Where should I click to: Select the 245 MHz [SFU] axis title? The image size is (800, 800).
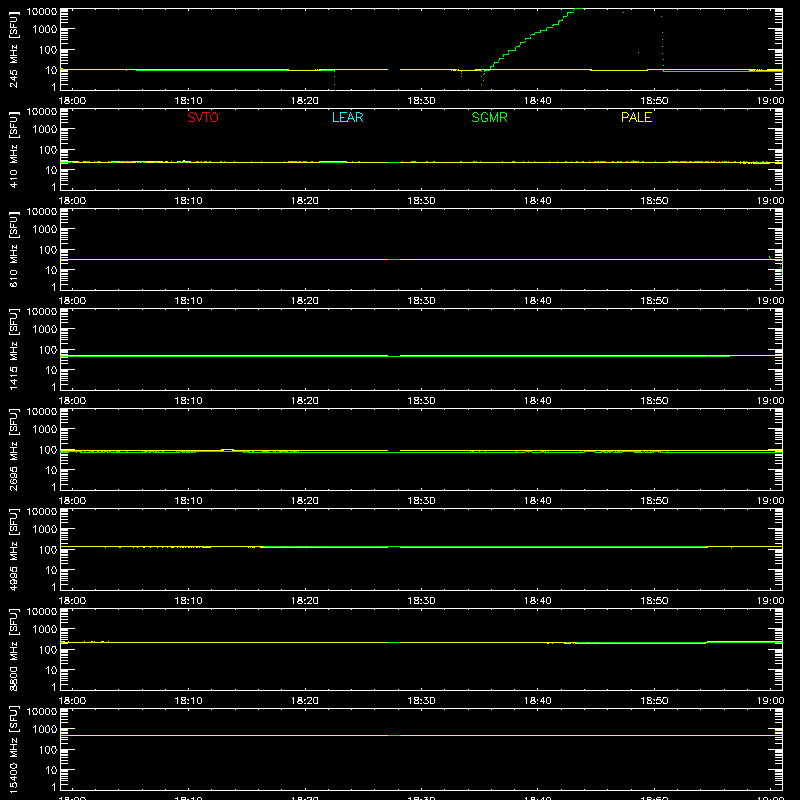pos(14,50)
